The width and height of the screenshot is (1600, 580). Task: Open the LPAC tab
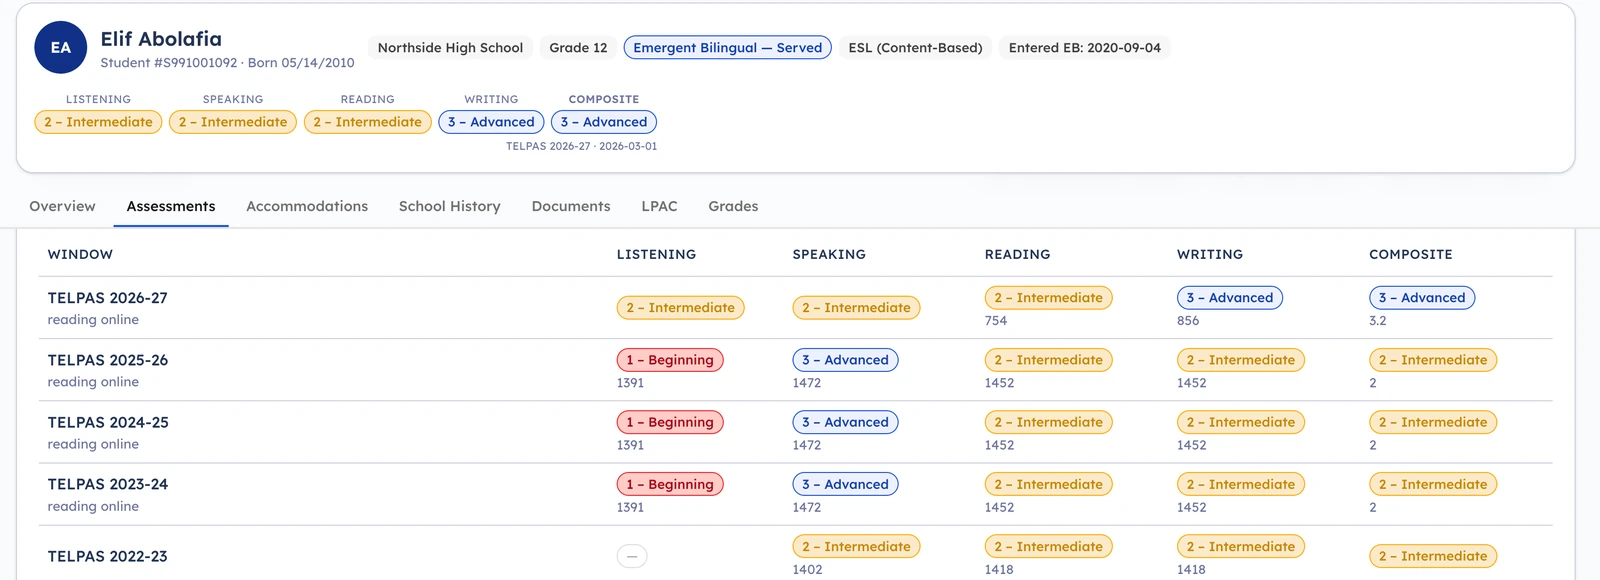tap(659, 206)
